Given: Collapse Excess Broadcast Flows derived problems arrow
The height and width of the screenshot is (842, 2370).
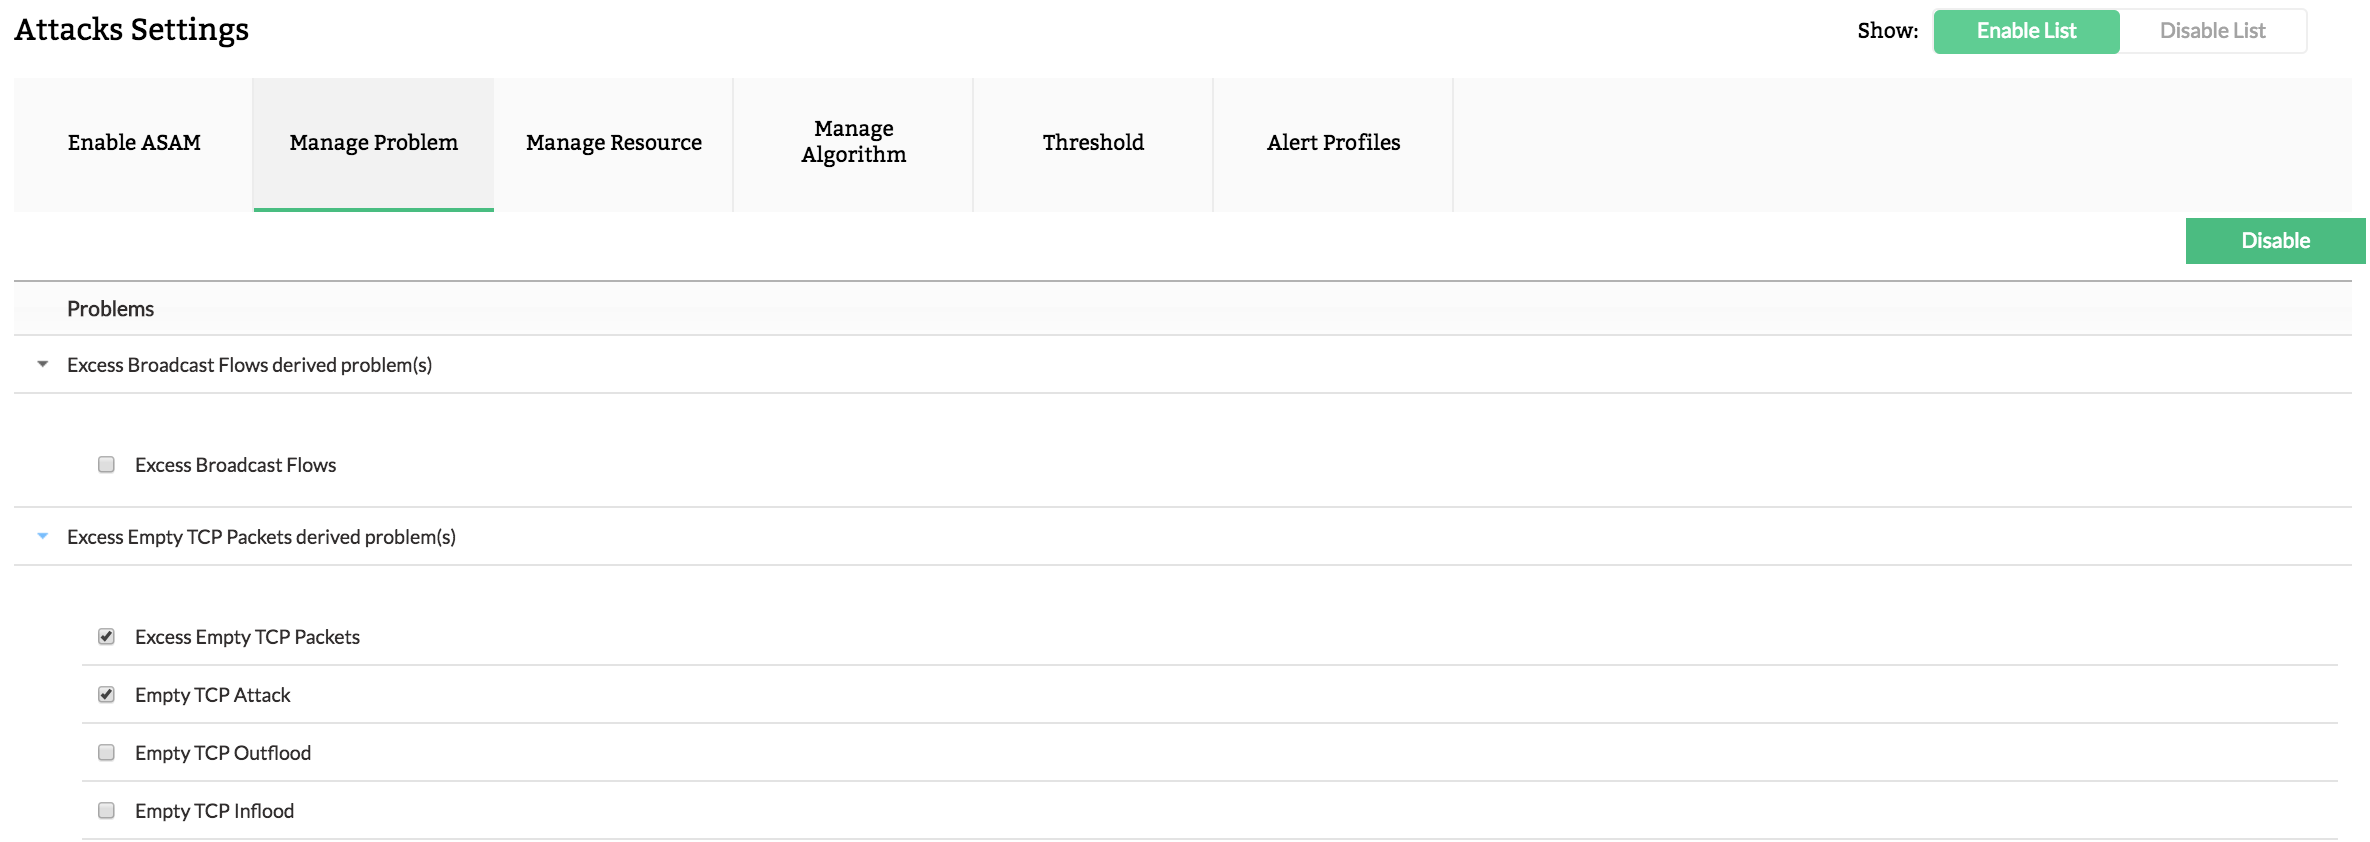Looking at the screenshot, I should [x=42, y=365].
